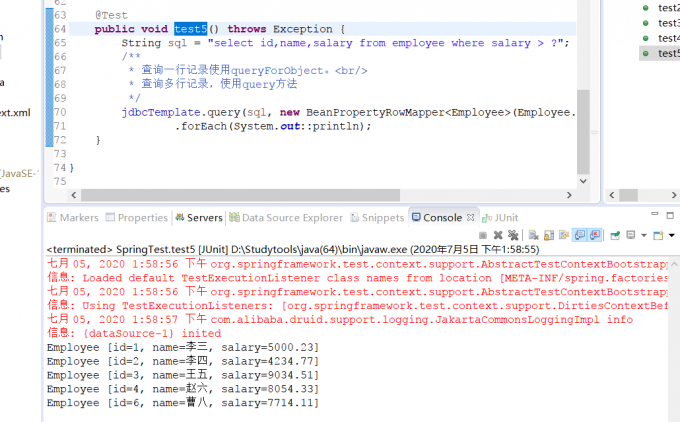Image resolution: width=680 pixels, height=422 pixels.
Task: Click the '{dataSource-1} inited' log line
Action: [134, 334]
